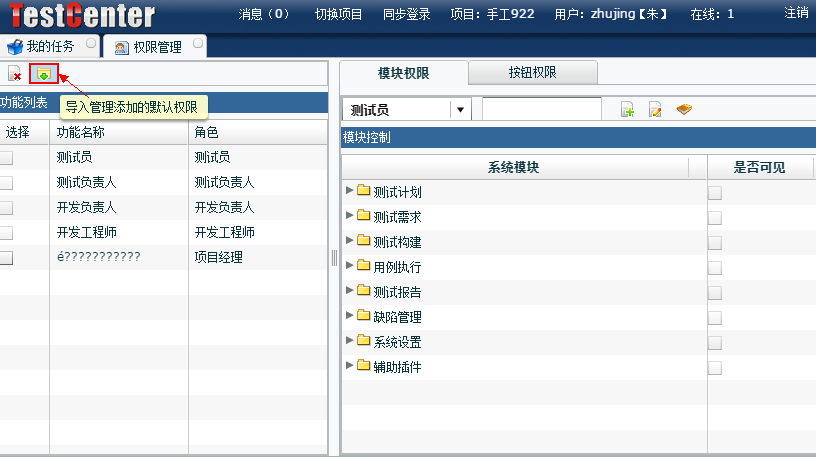Click the edit page icon with pencil
Screen dimensions: 816x458
[x=655, y=110]
